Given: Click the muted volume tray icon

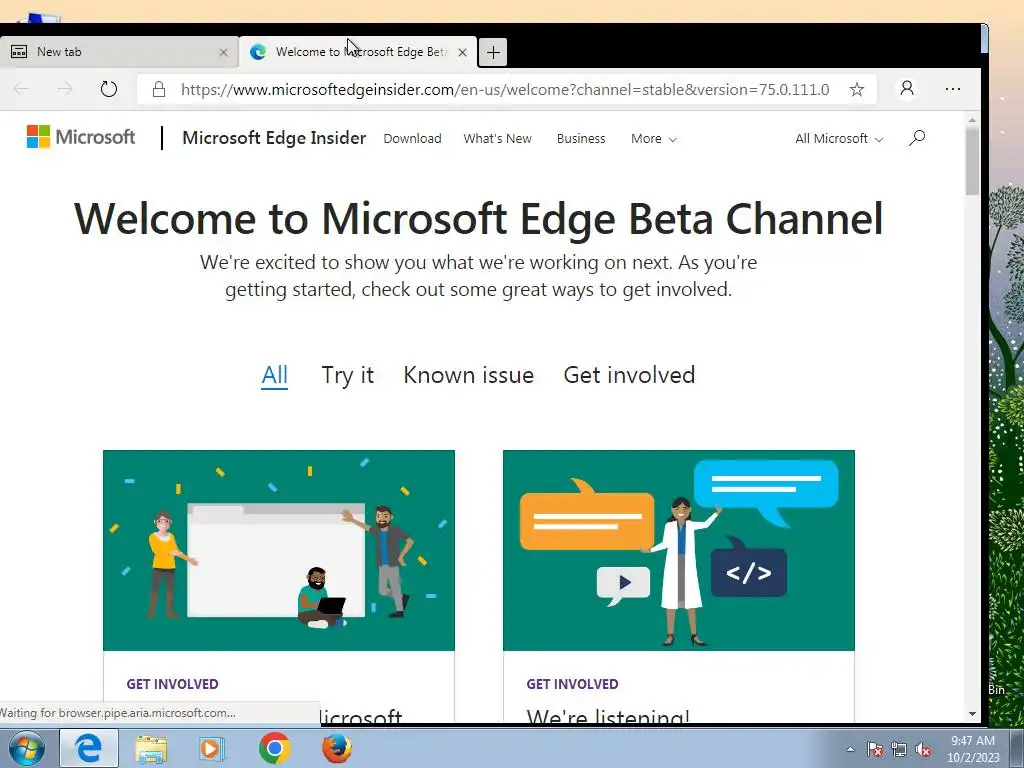Looking at the screenshot, I should pyautogui.click(x=923, y=750).
